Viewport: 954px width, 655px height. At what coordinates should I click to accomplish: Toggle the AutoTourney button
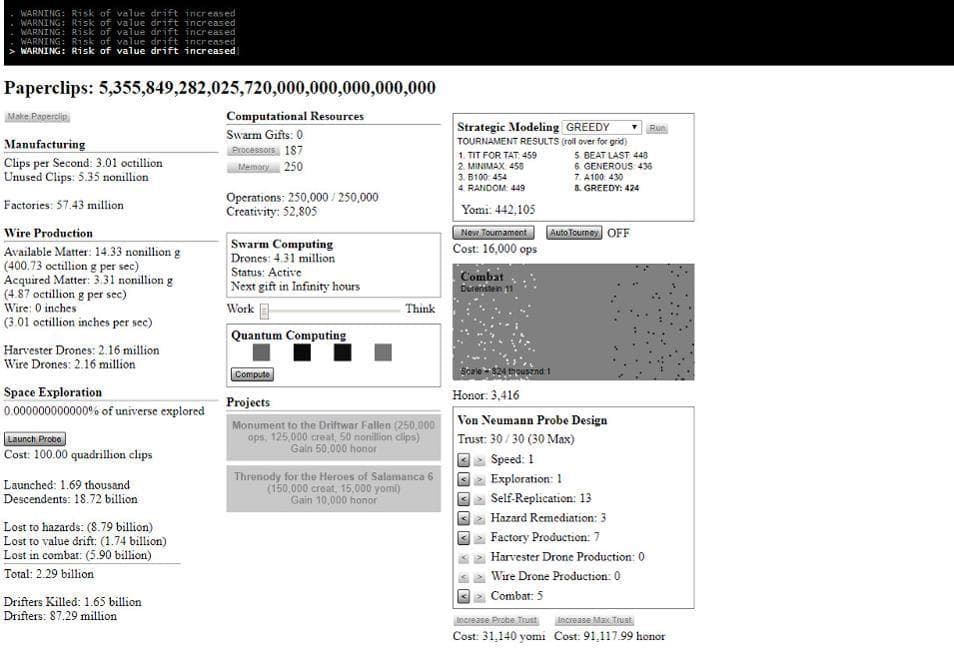point(574,233)
